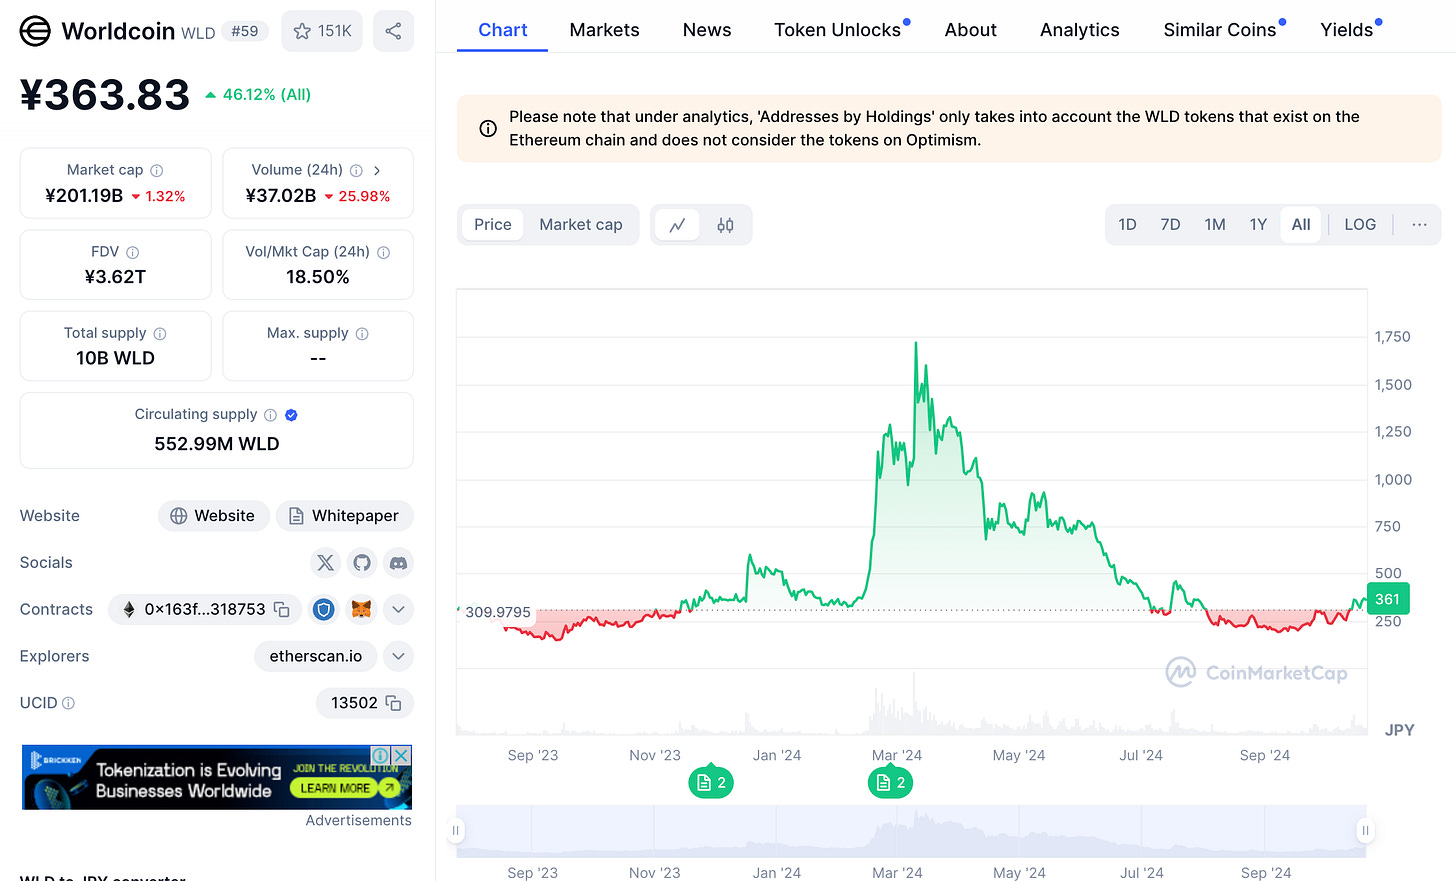Viewport: 1456px width, 881px height.
Task: Copy the UCID 13502 value
Action: [x=394, y=703]
